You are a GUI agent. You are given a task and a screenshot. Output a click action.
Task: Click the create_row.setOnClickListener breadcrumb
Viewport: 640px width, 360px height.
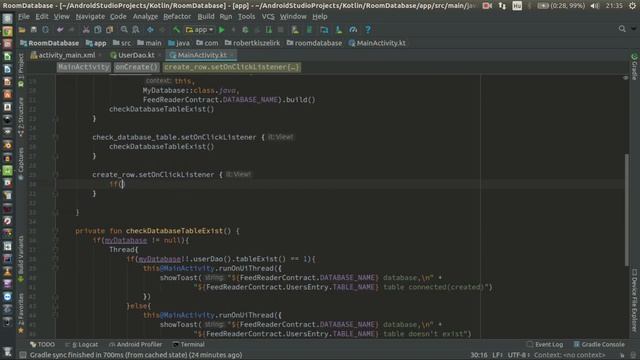(x=232, y=67)
